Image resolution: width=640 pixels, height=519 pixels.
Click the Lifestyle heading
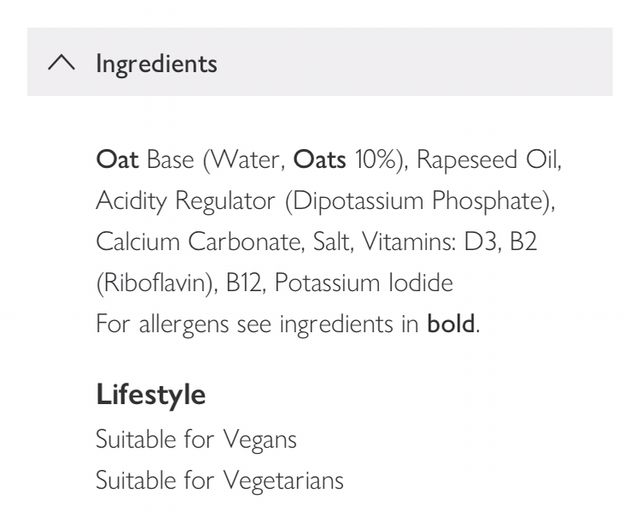click(151, 394)
